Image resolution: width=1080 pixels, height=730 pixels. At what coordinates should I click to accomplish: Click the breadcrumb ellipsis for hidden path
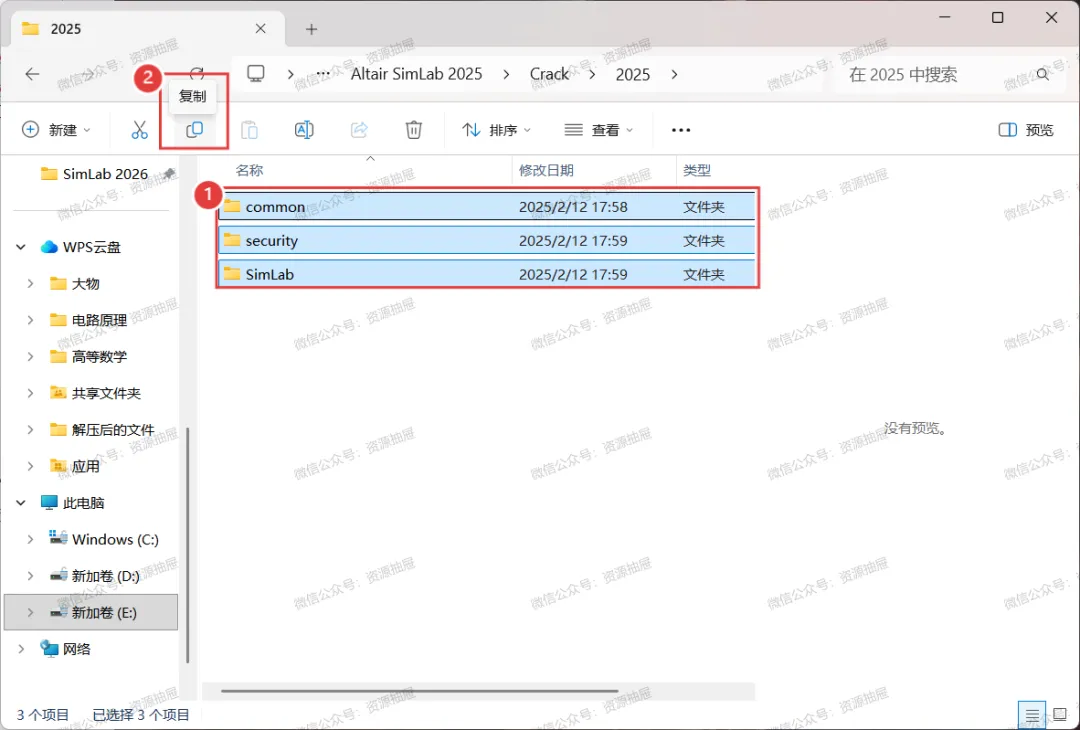point(322,74)
